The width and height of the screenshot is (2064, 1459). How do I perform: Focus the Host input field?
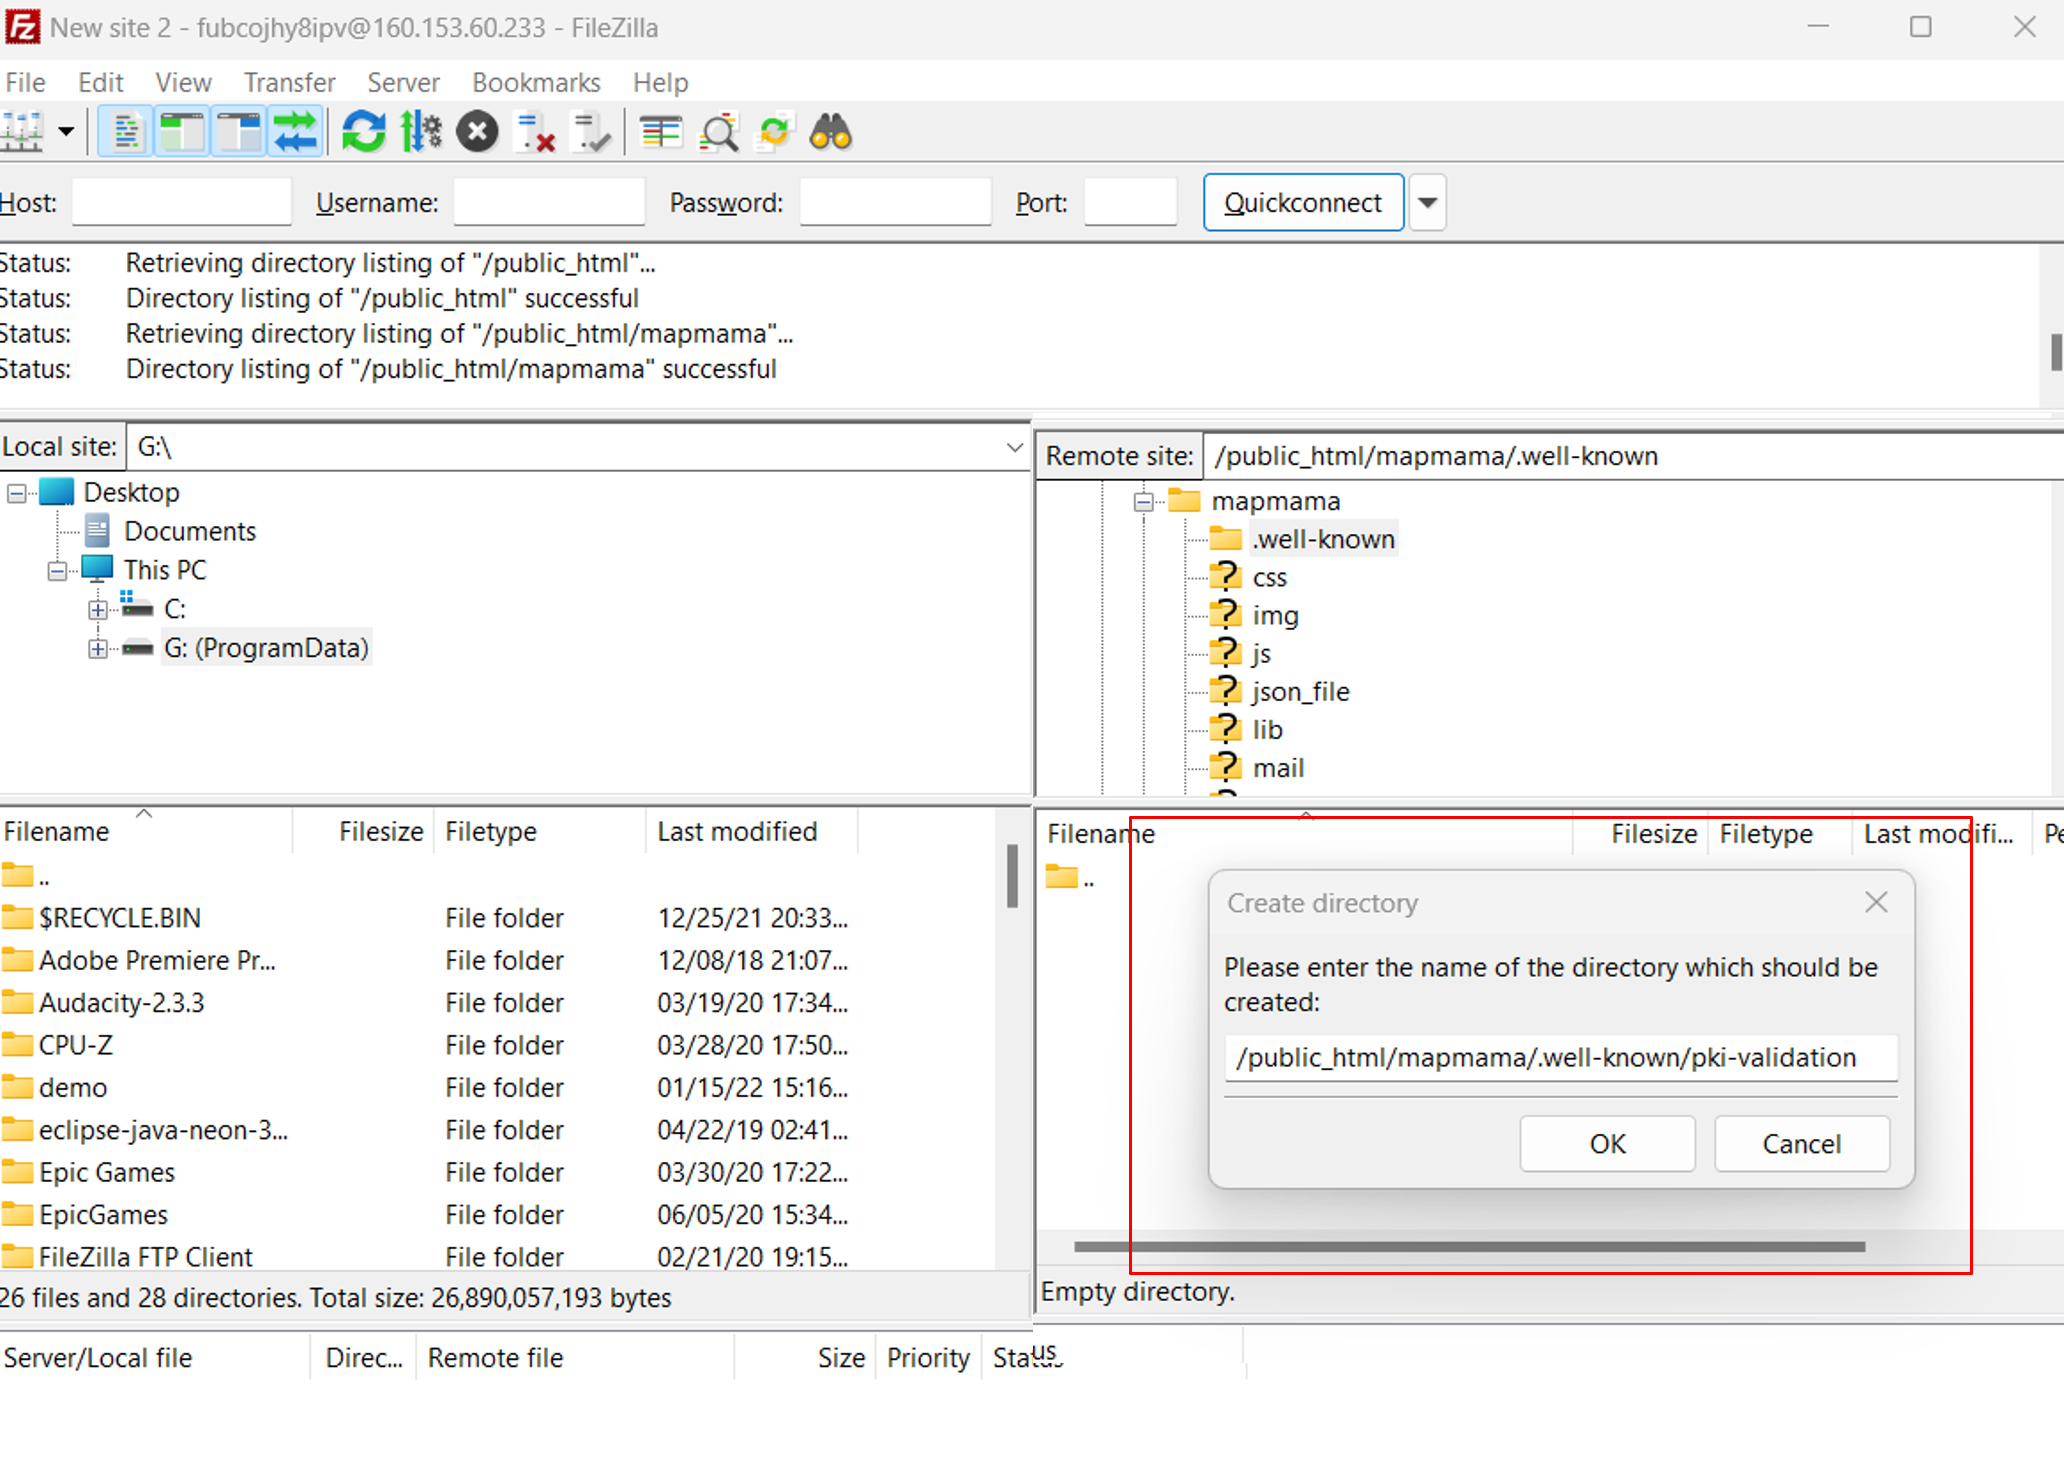click(x=181, y=202)
